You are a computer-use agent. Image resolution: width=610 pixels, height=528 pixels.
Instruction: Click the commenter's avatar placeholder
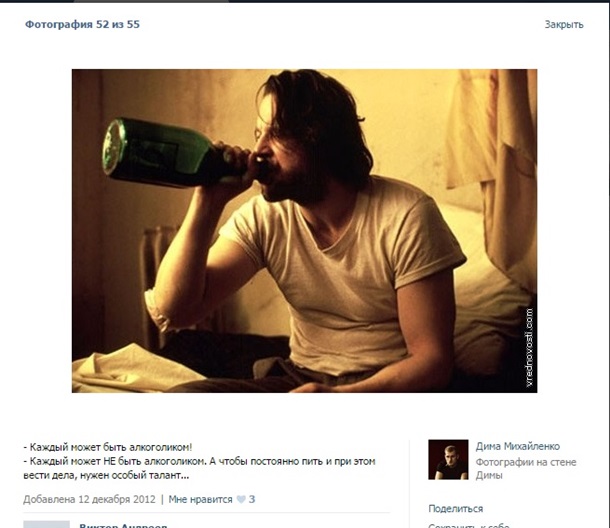pyautogui.click(x=46, y=524)
